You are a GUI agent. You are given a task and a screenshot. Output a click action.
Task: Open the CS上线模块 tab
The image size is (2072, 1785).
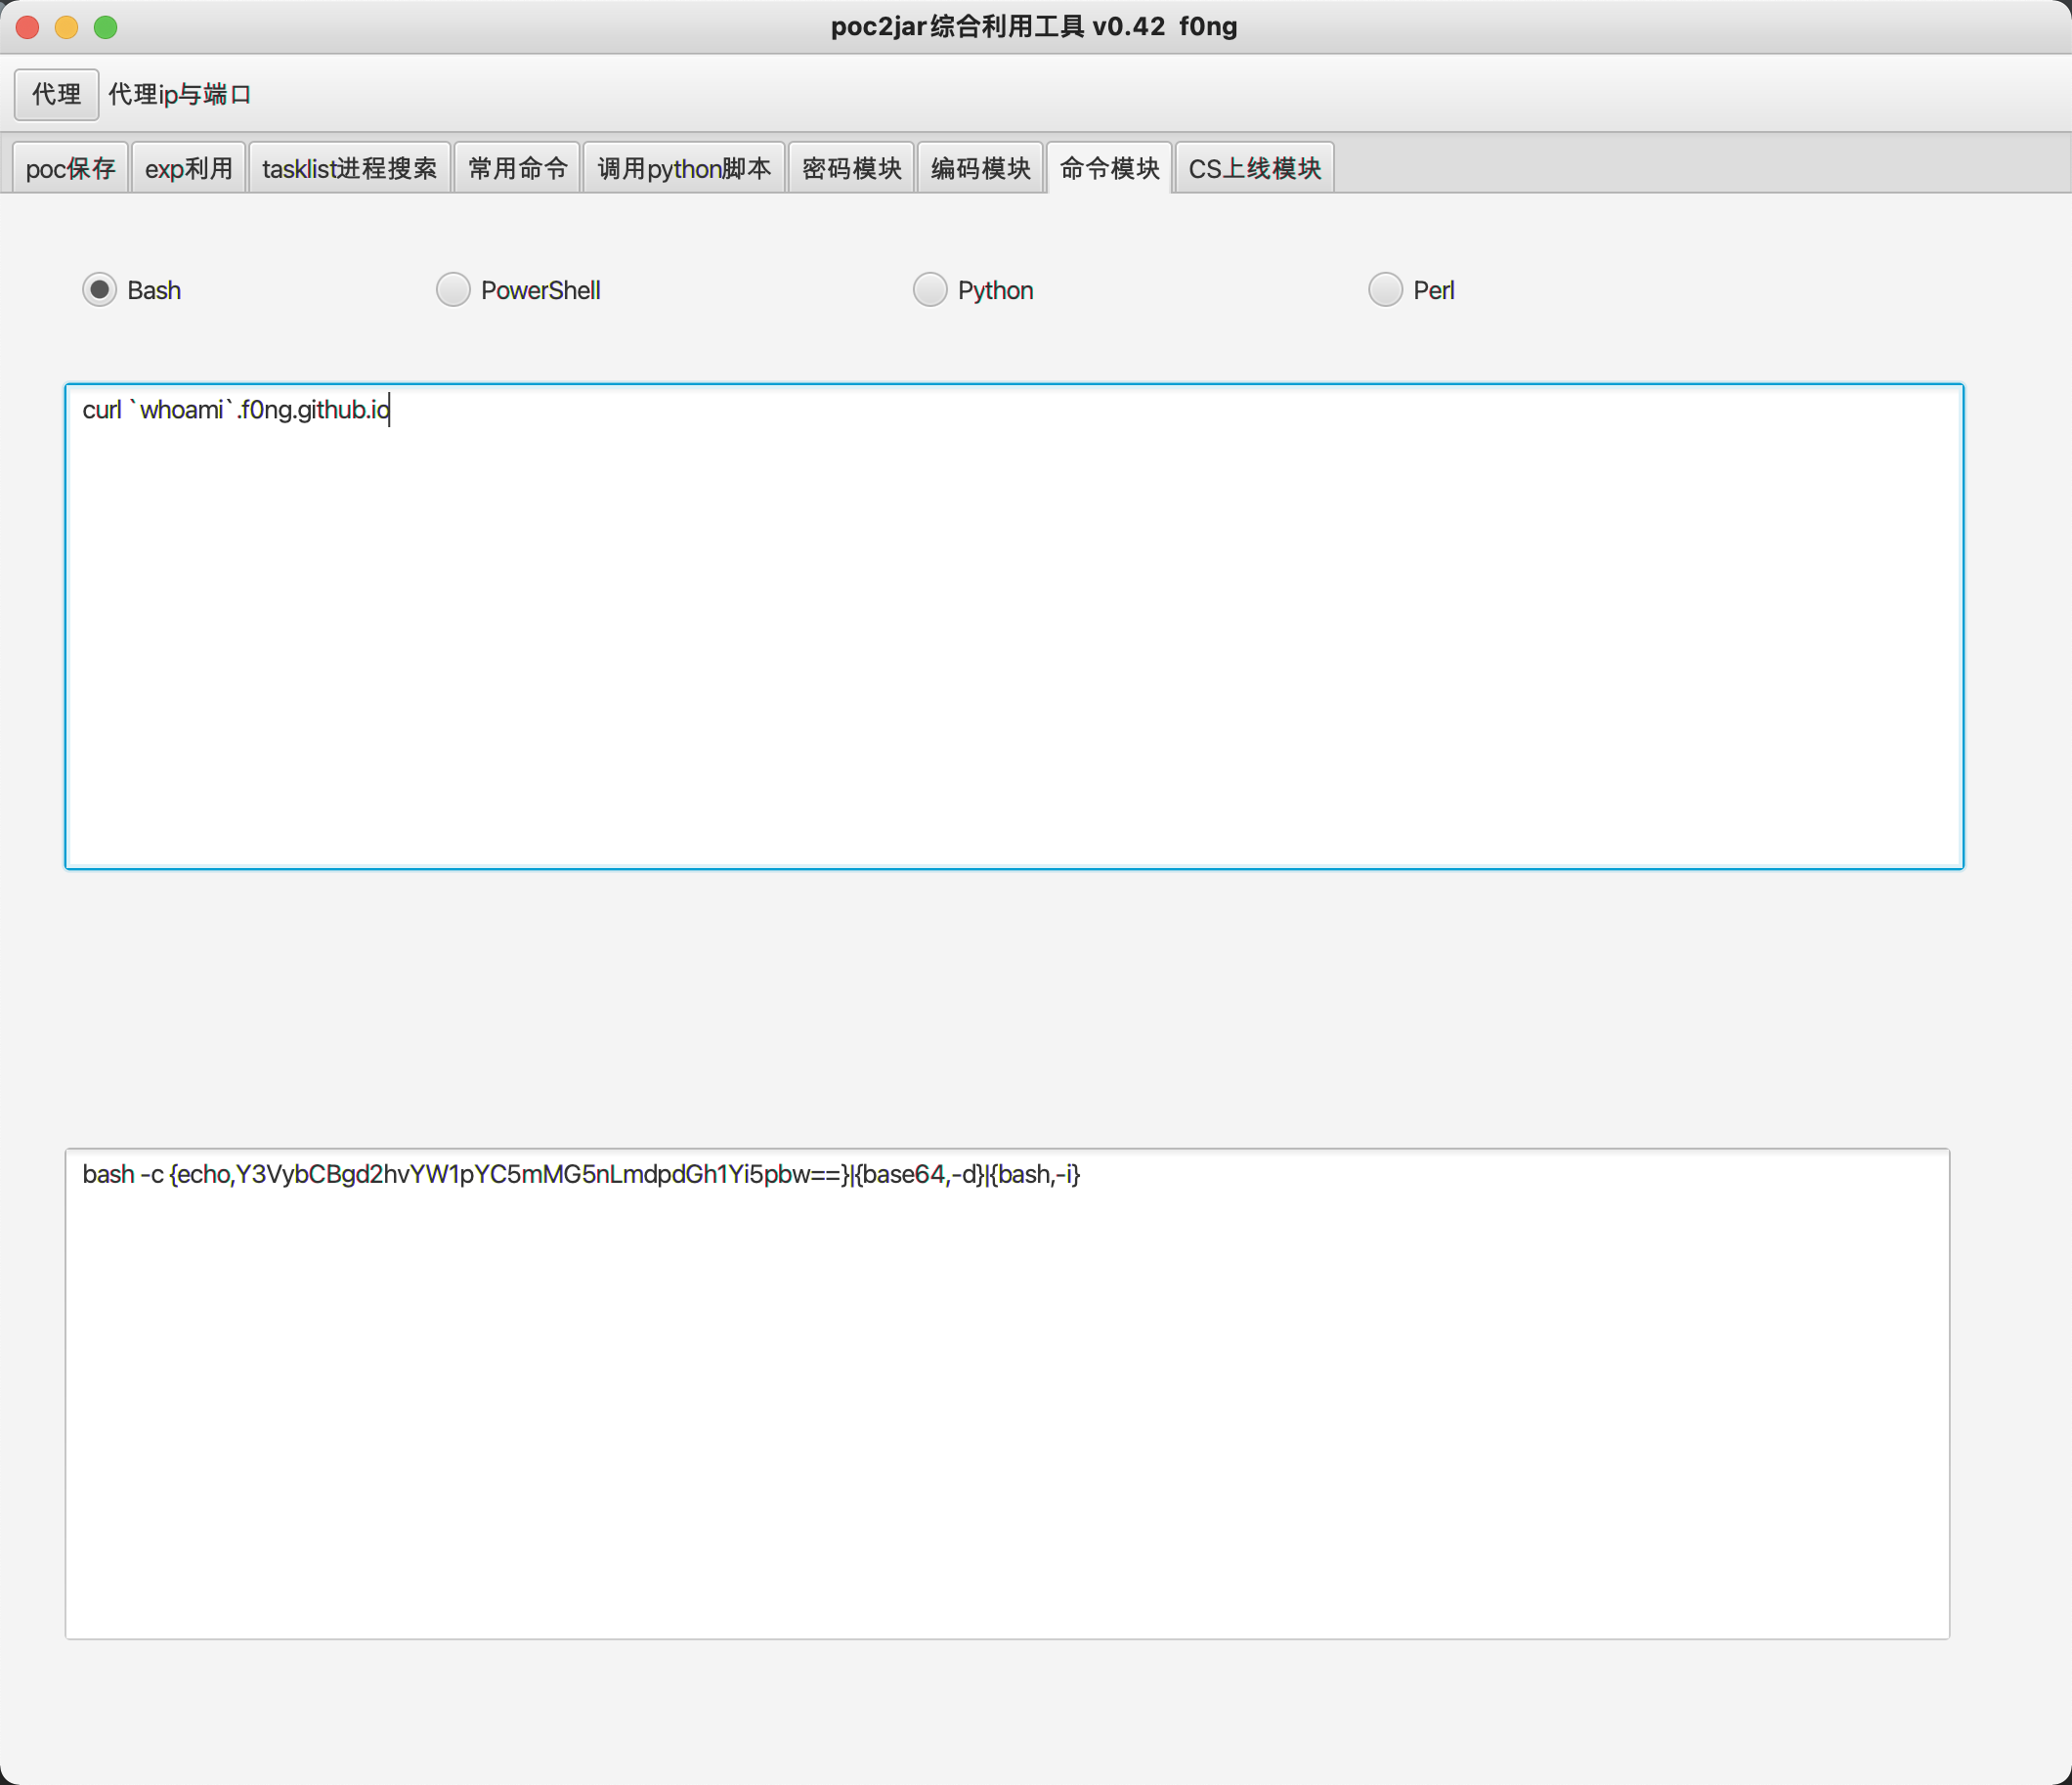pos(1254,168)
